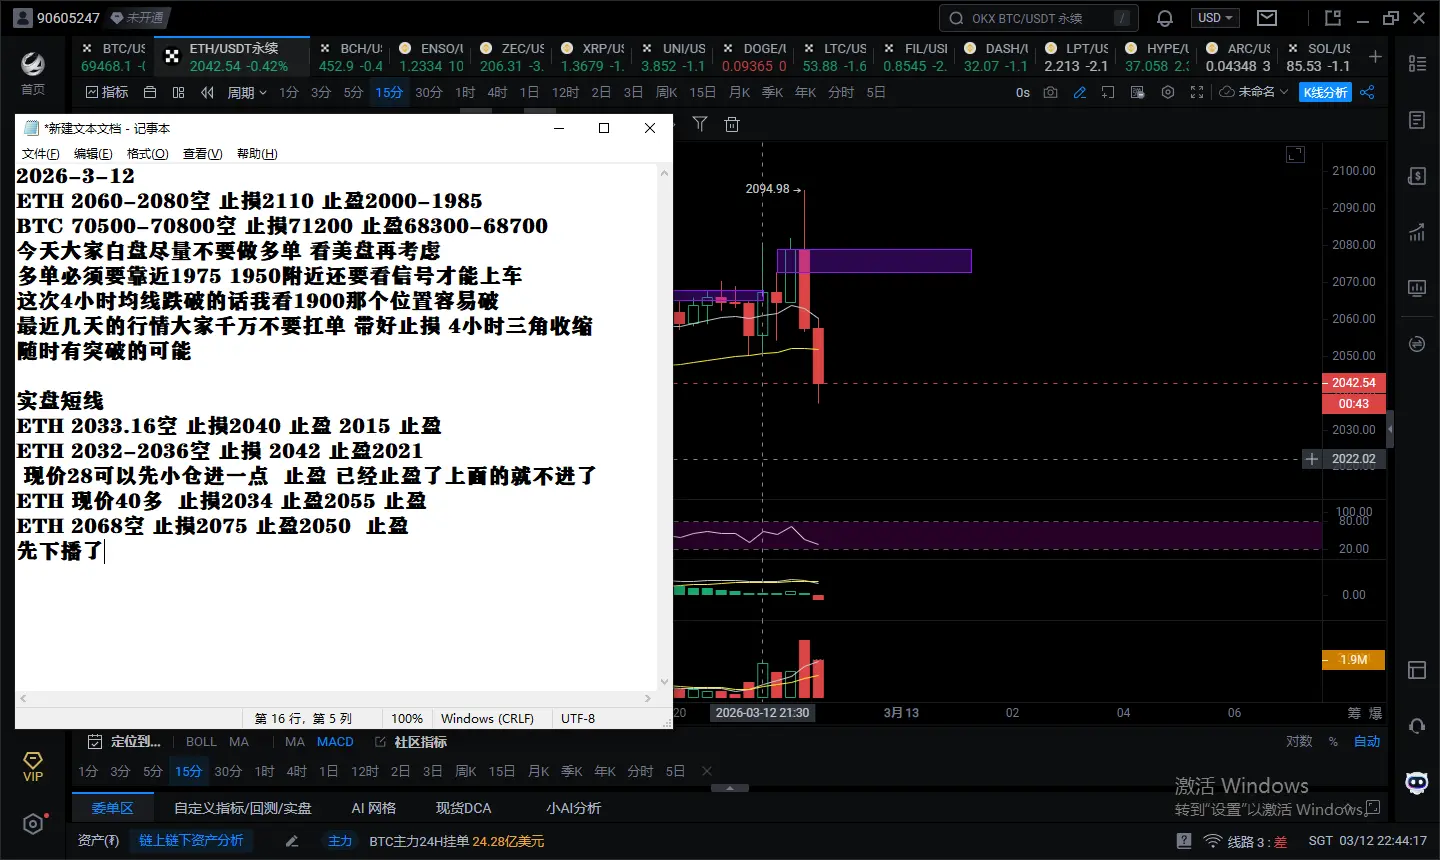Viewport: 1440px width, 860px height.
Task: Open the 指标 indicators menu
Action: pyautogui.click(x=107, y=92)
